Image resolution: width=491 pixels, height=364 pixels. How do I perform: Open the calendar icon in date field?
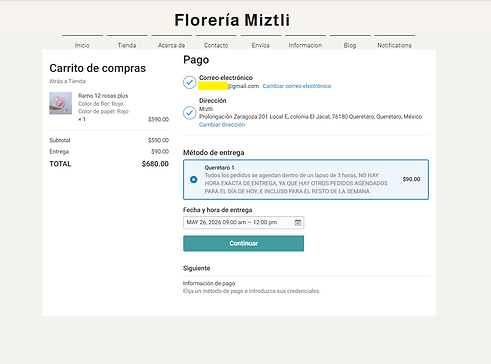(298, 223)
